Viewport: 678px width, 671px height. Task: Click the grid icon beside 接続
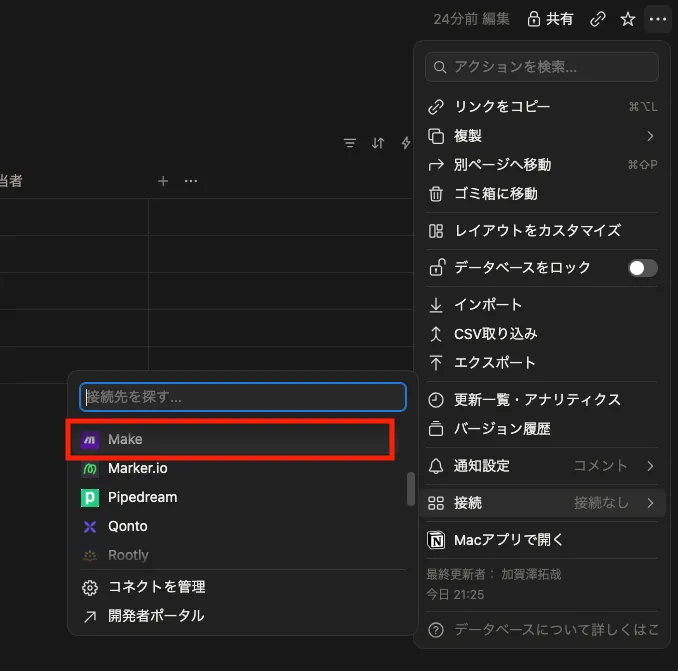pos(436,503)
